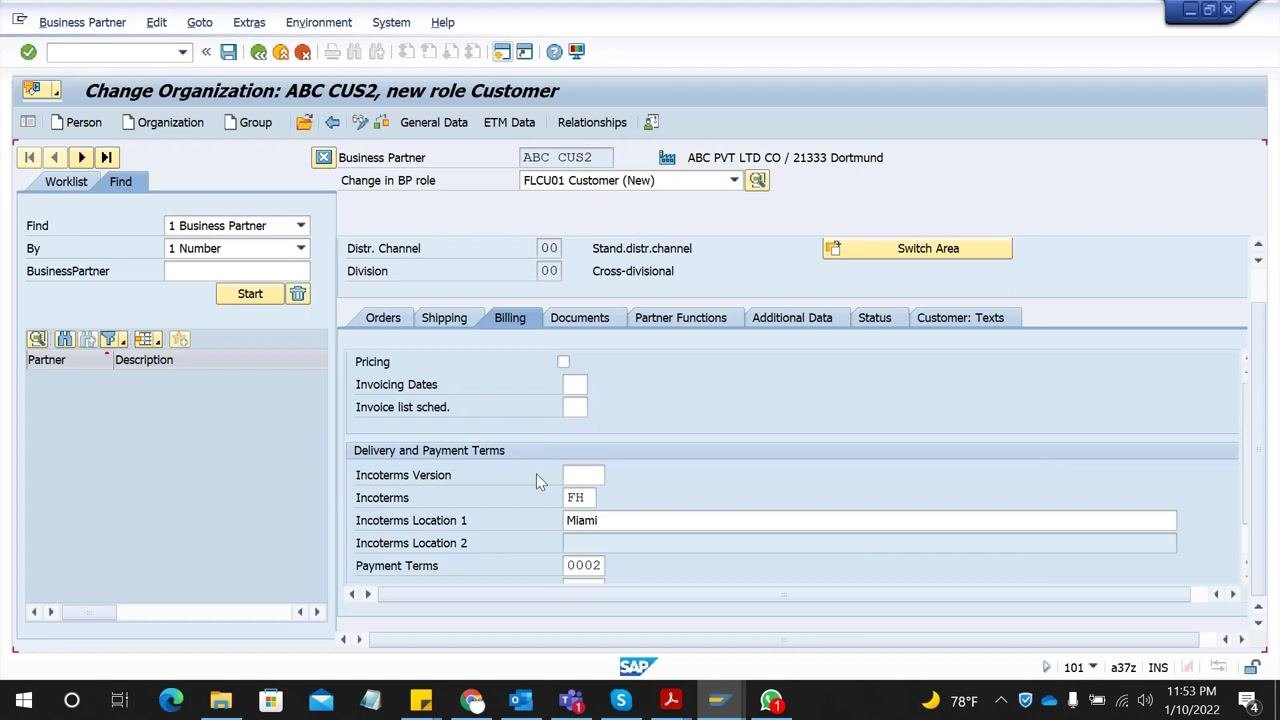
Task: Open the Business Partner menu
Action: click(82, 22)
